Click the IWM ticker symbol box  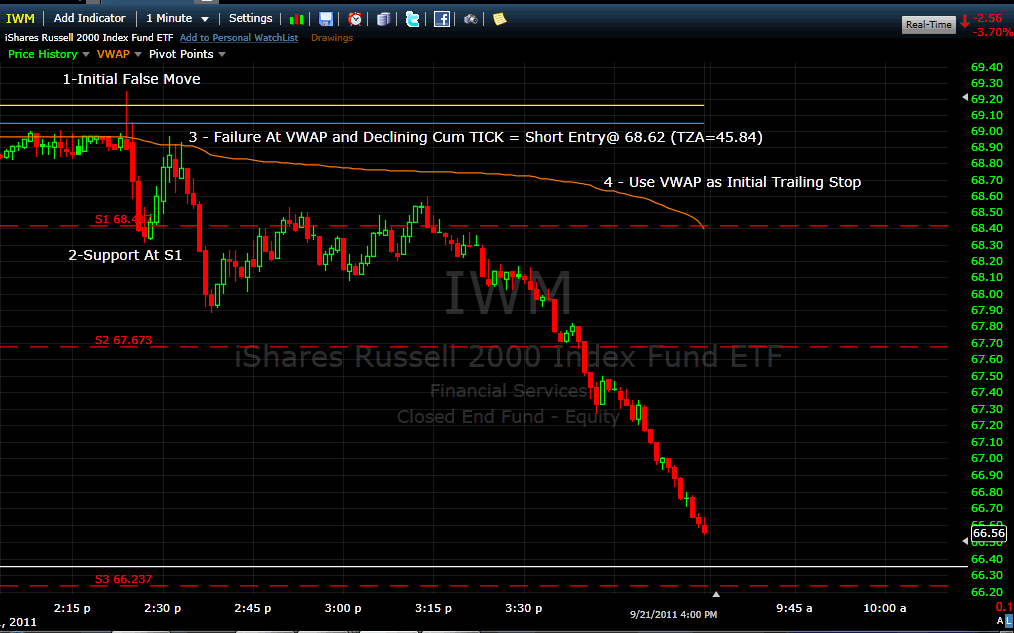pyautogui.click(x=21, y=18)
